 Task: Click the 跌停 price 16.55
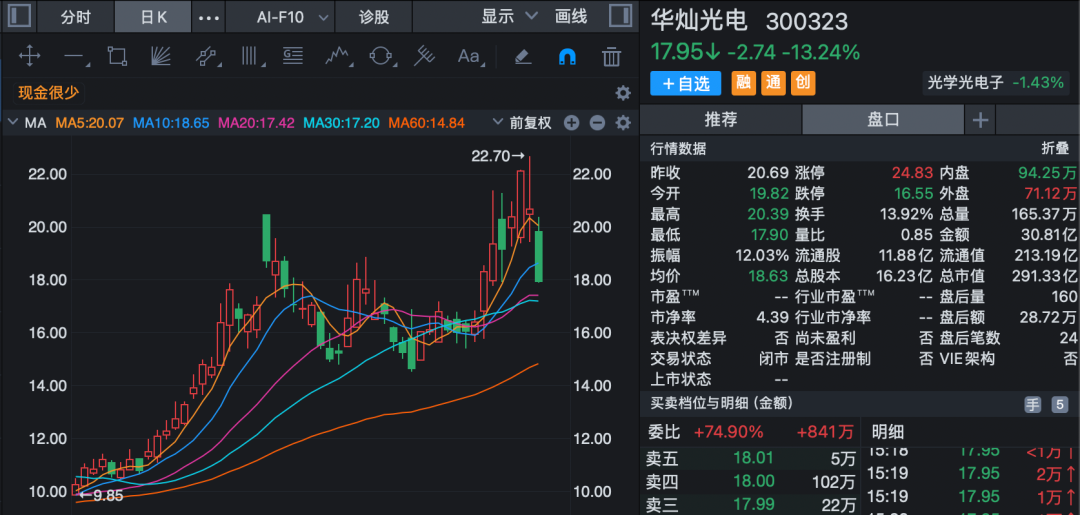pyautogui.click(x=912, y=193)
